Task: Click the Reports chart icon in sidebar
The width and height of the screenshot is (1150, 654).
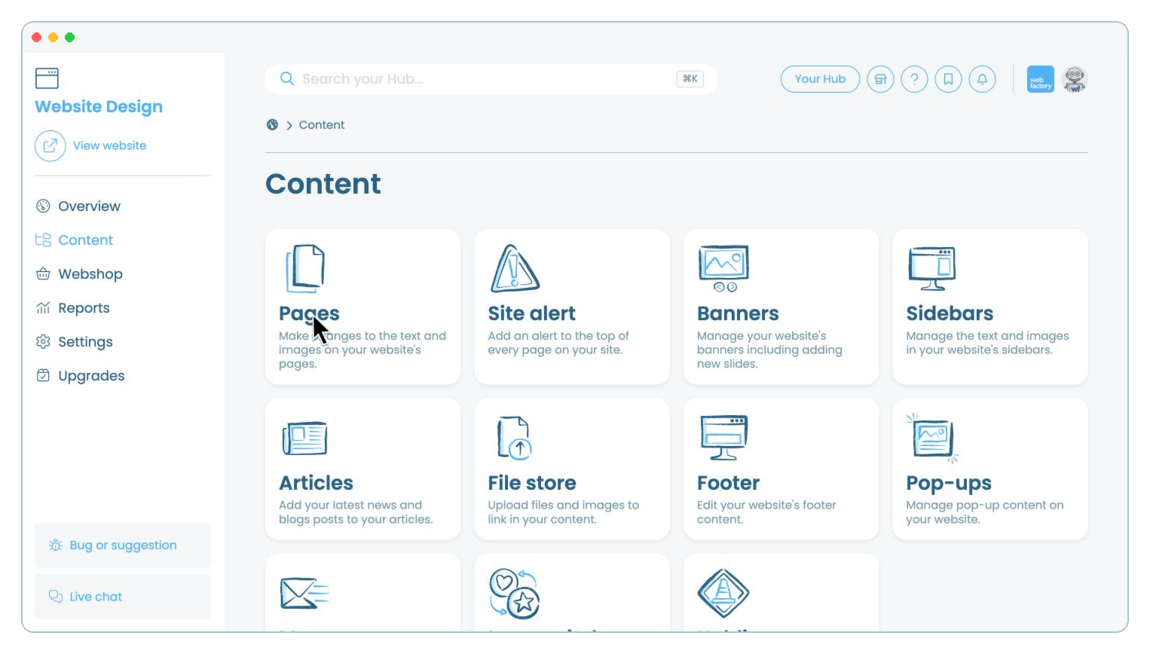Action: pyautogui.click(x=43, y=308)
